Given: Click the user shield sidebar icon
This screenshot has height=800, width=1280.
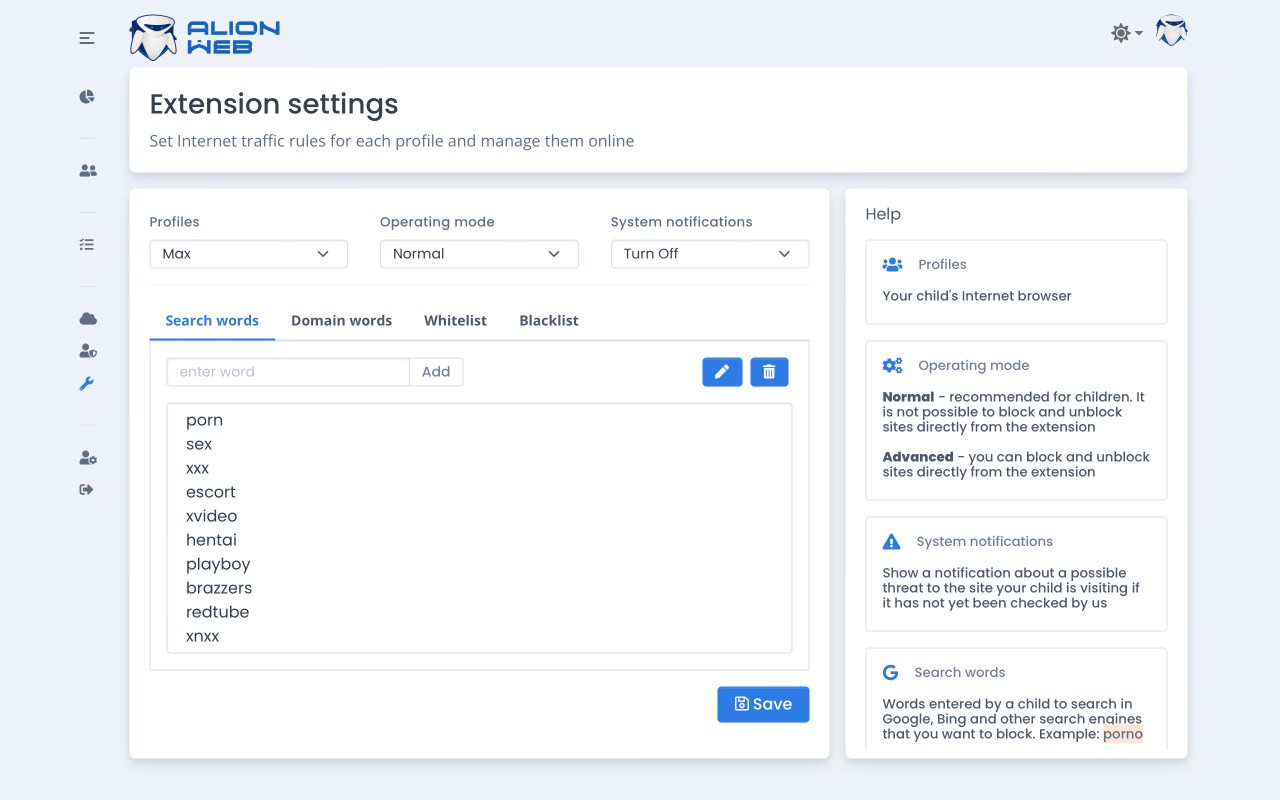Looking at the screenshot, I should pos(87,351).
